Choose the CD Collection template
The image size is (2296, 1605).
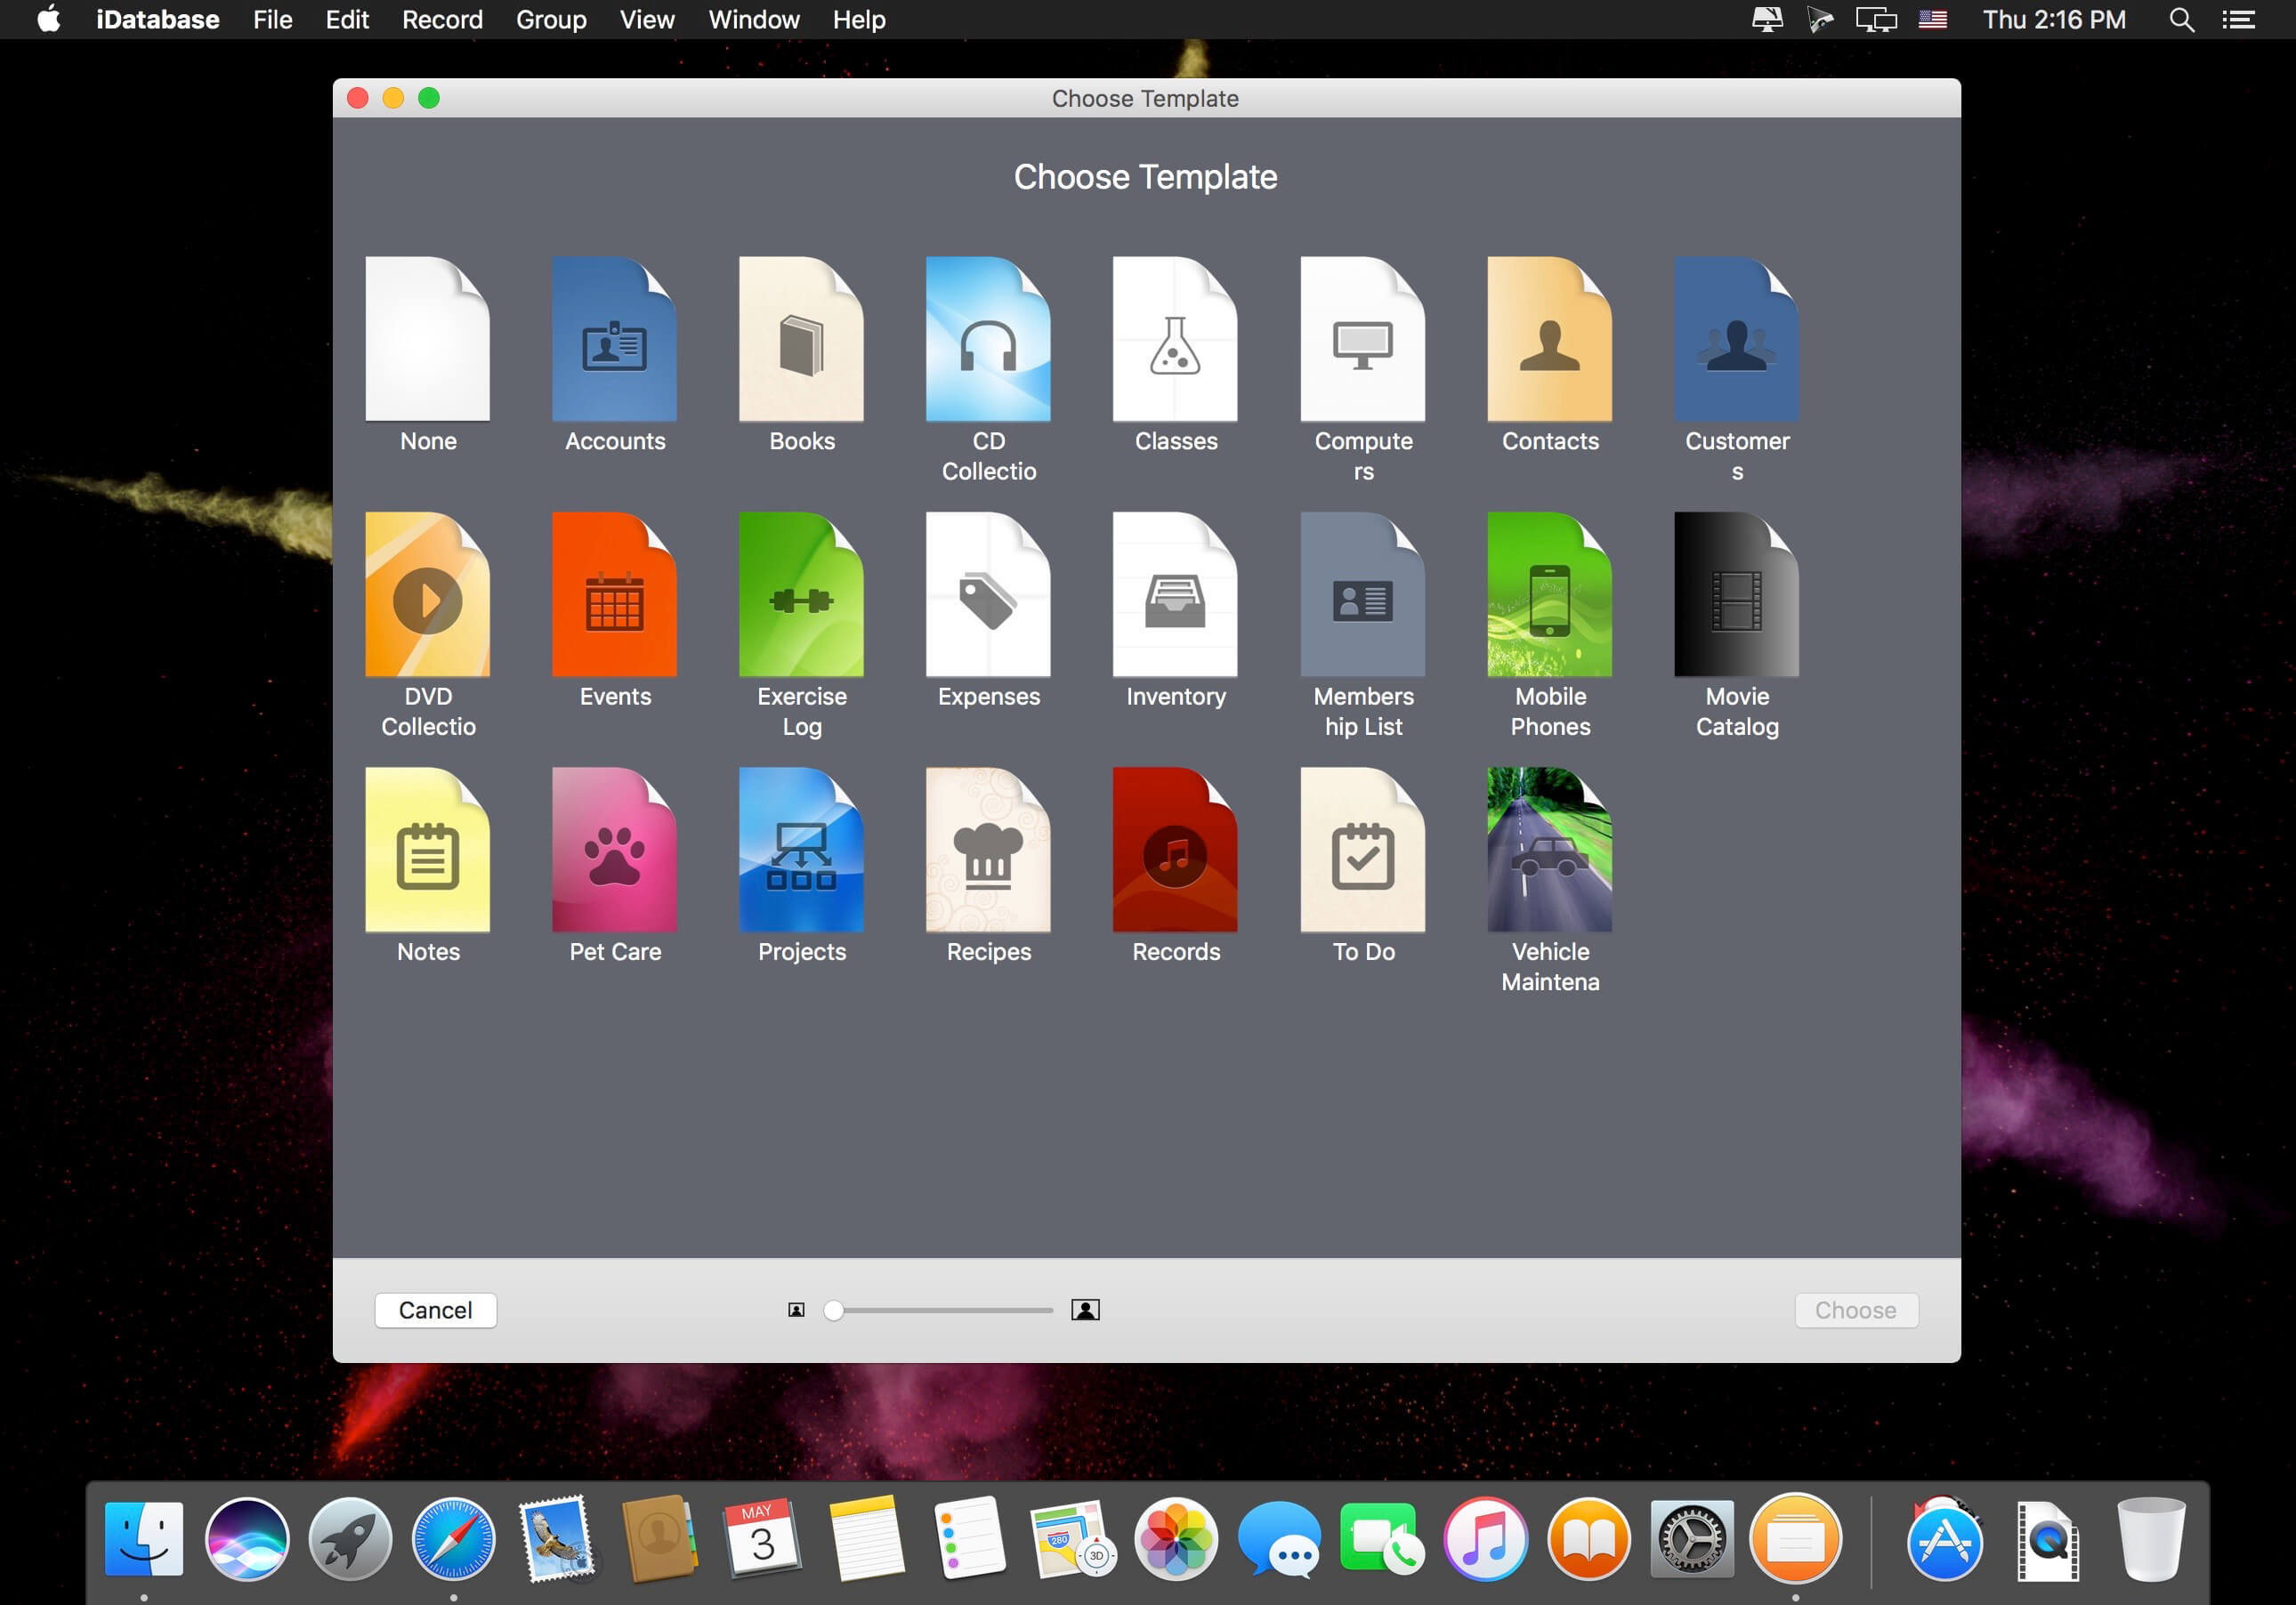coord(988,340)
